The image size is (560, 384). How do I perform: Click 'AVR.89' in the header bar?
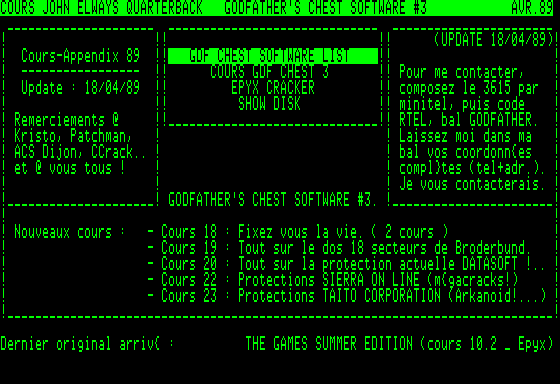tap(532, 8)
